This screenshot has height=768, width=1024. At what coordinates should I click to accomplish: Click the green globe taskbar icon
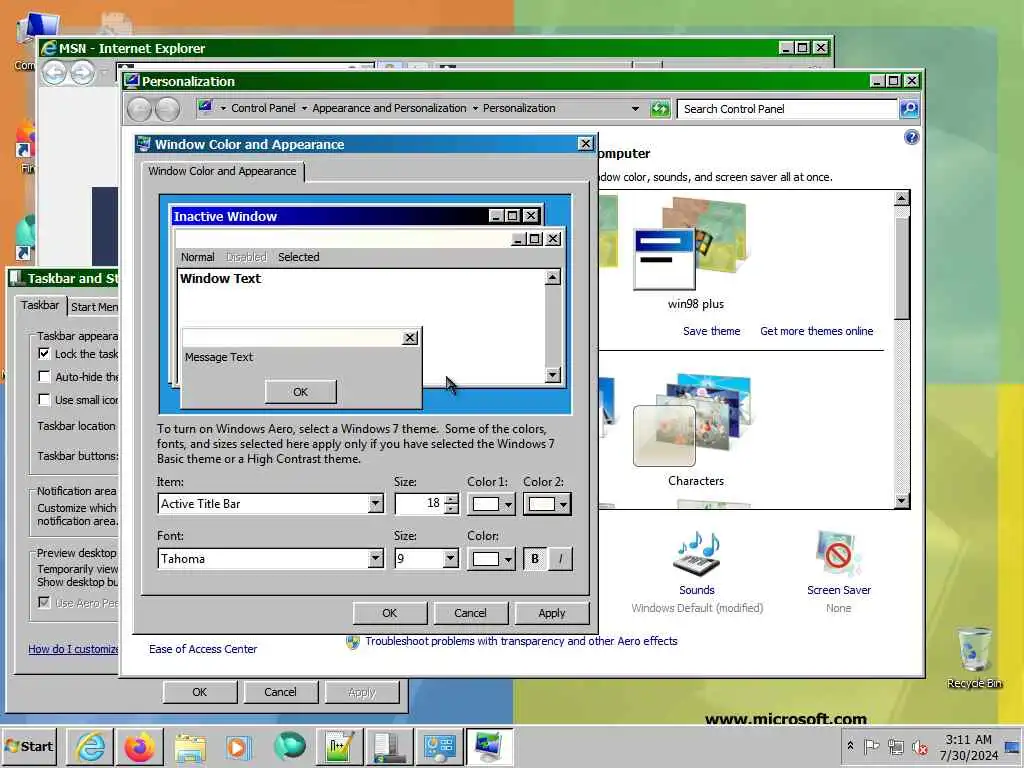(x=289, y=747)
